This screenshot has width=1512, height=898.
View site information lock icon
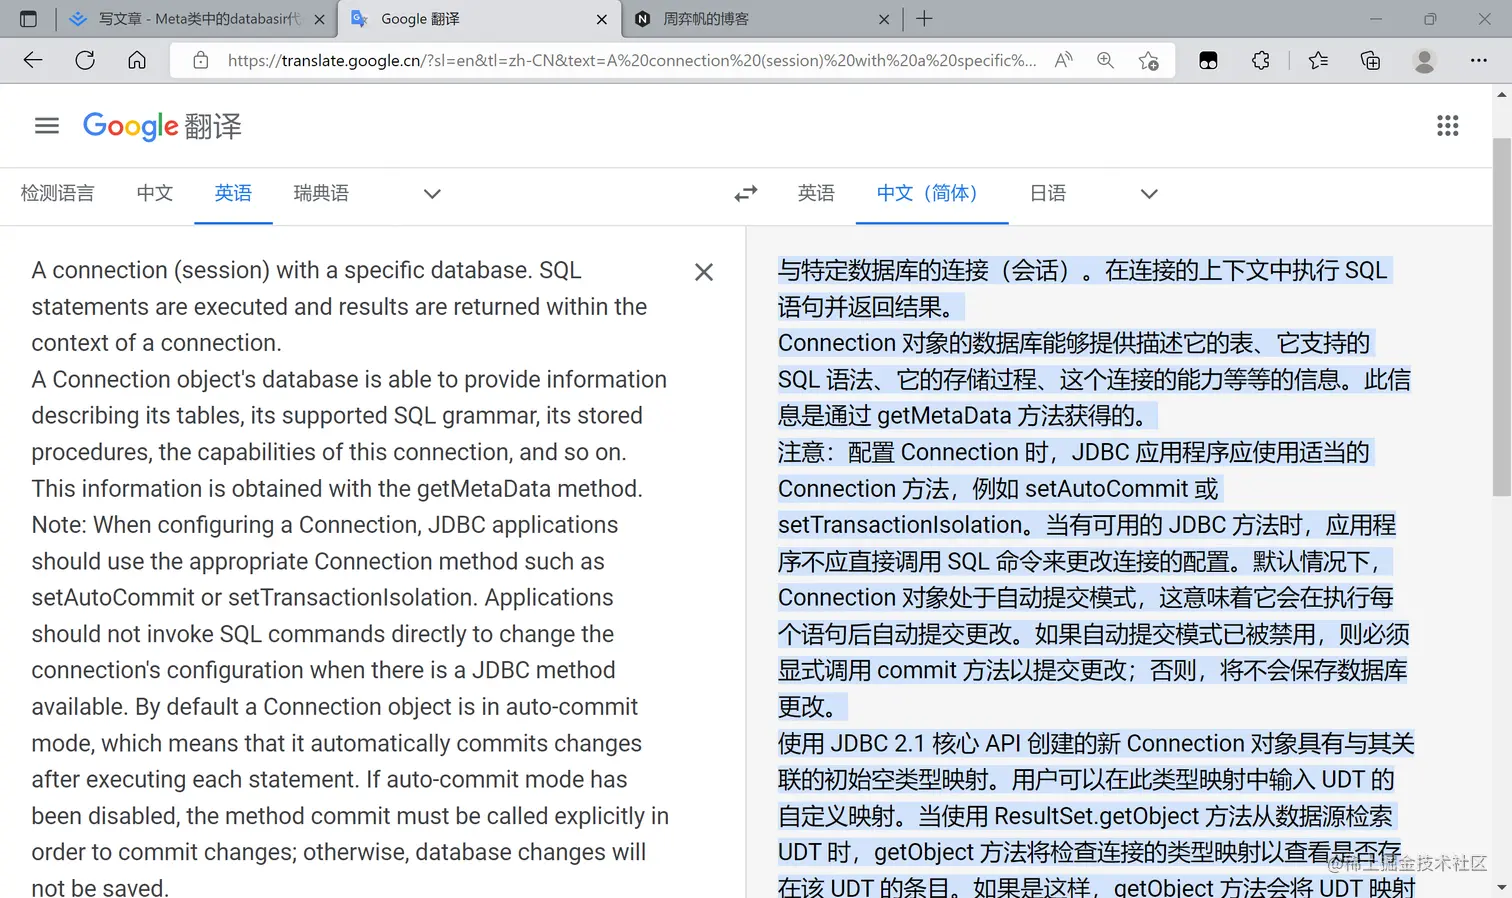click(x=201, y=60)
